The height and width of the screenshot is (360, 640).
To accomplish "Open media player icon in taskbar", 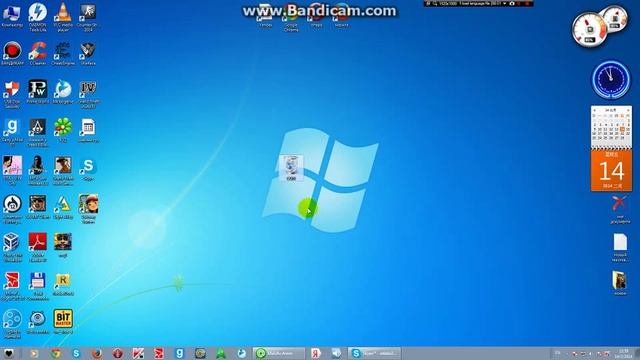I will click(35, 353).
